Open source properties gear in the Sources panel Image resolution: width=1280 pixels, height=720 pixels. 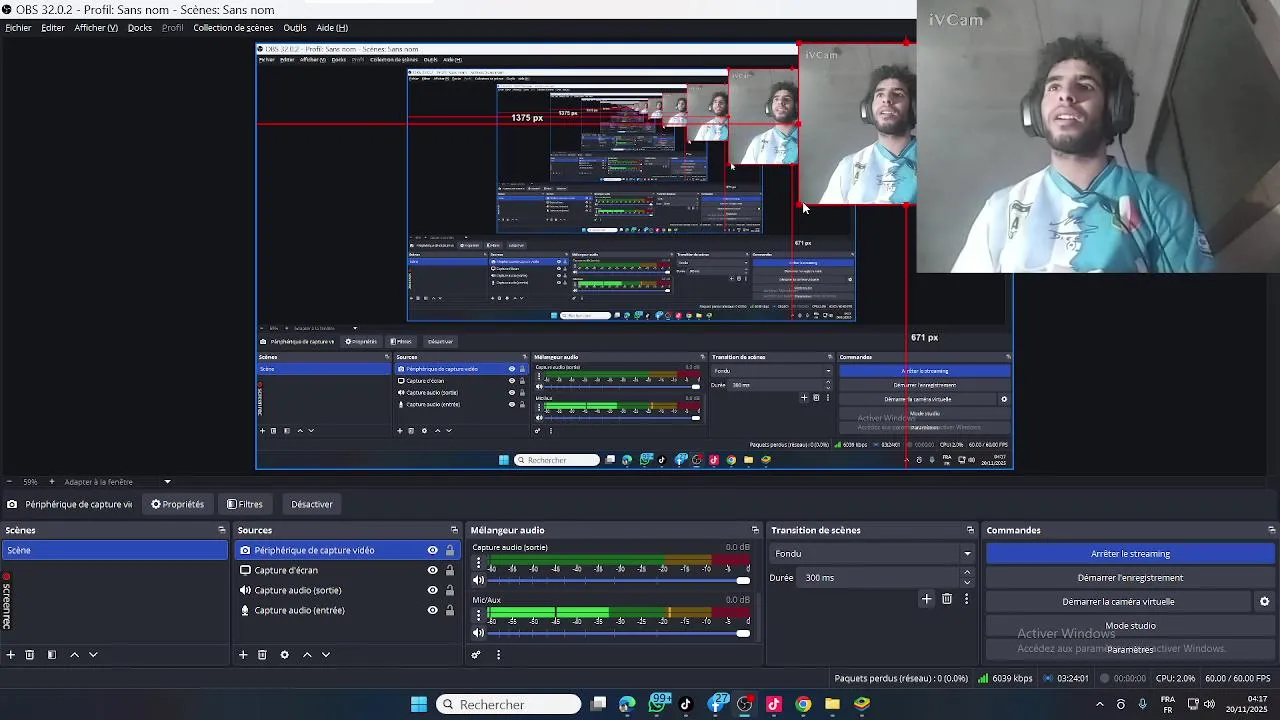click(x=284, y=655)
